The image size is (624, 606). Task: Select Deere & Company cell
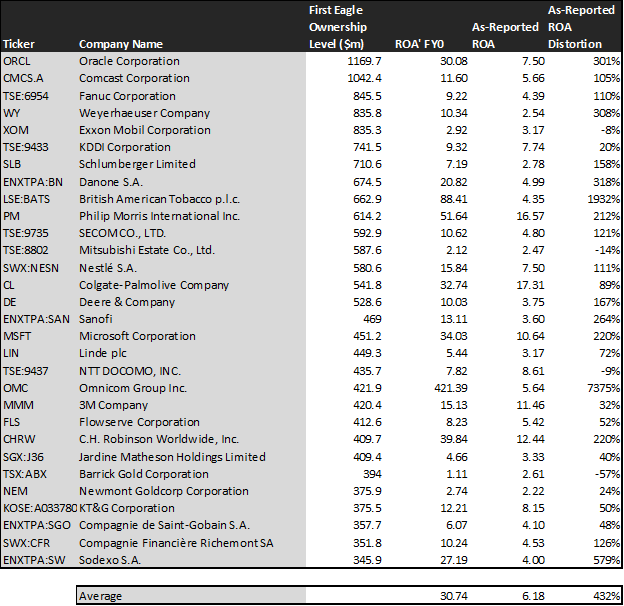pos(127,302)
